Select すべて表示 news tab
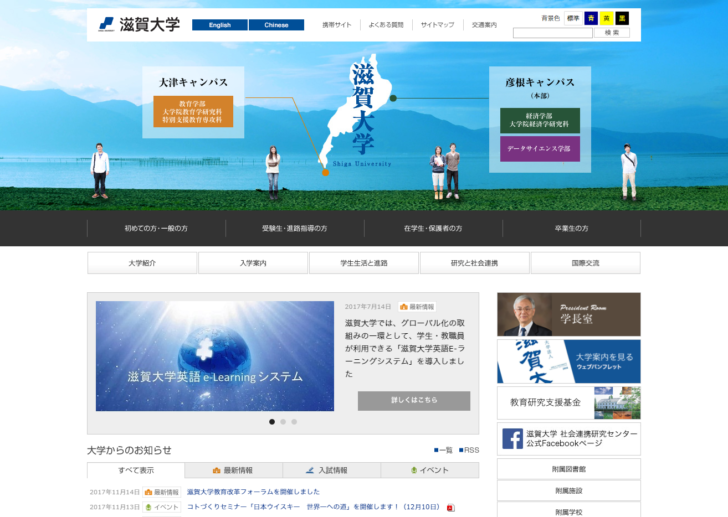Image resolution: width=728 pixels, height=517 pixels. coord(136,470)
